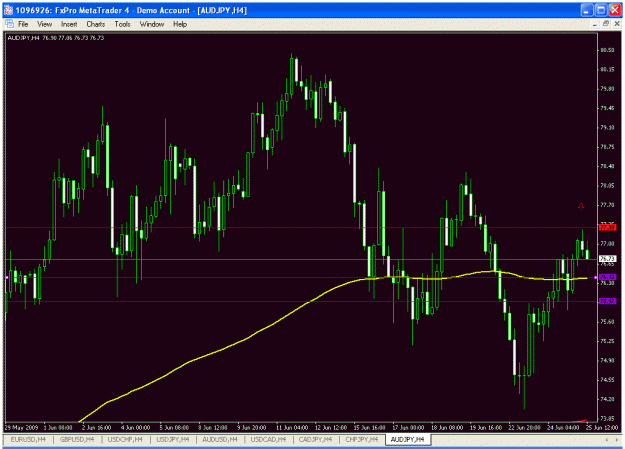Switch to the CHFJPY,H4 chart tab
Screen dimensions: 625x449
pos(362,439)
